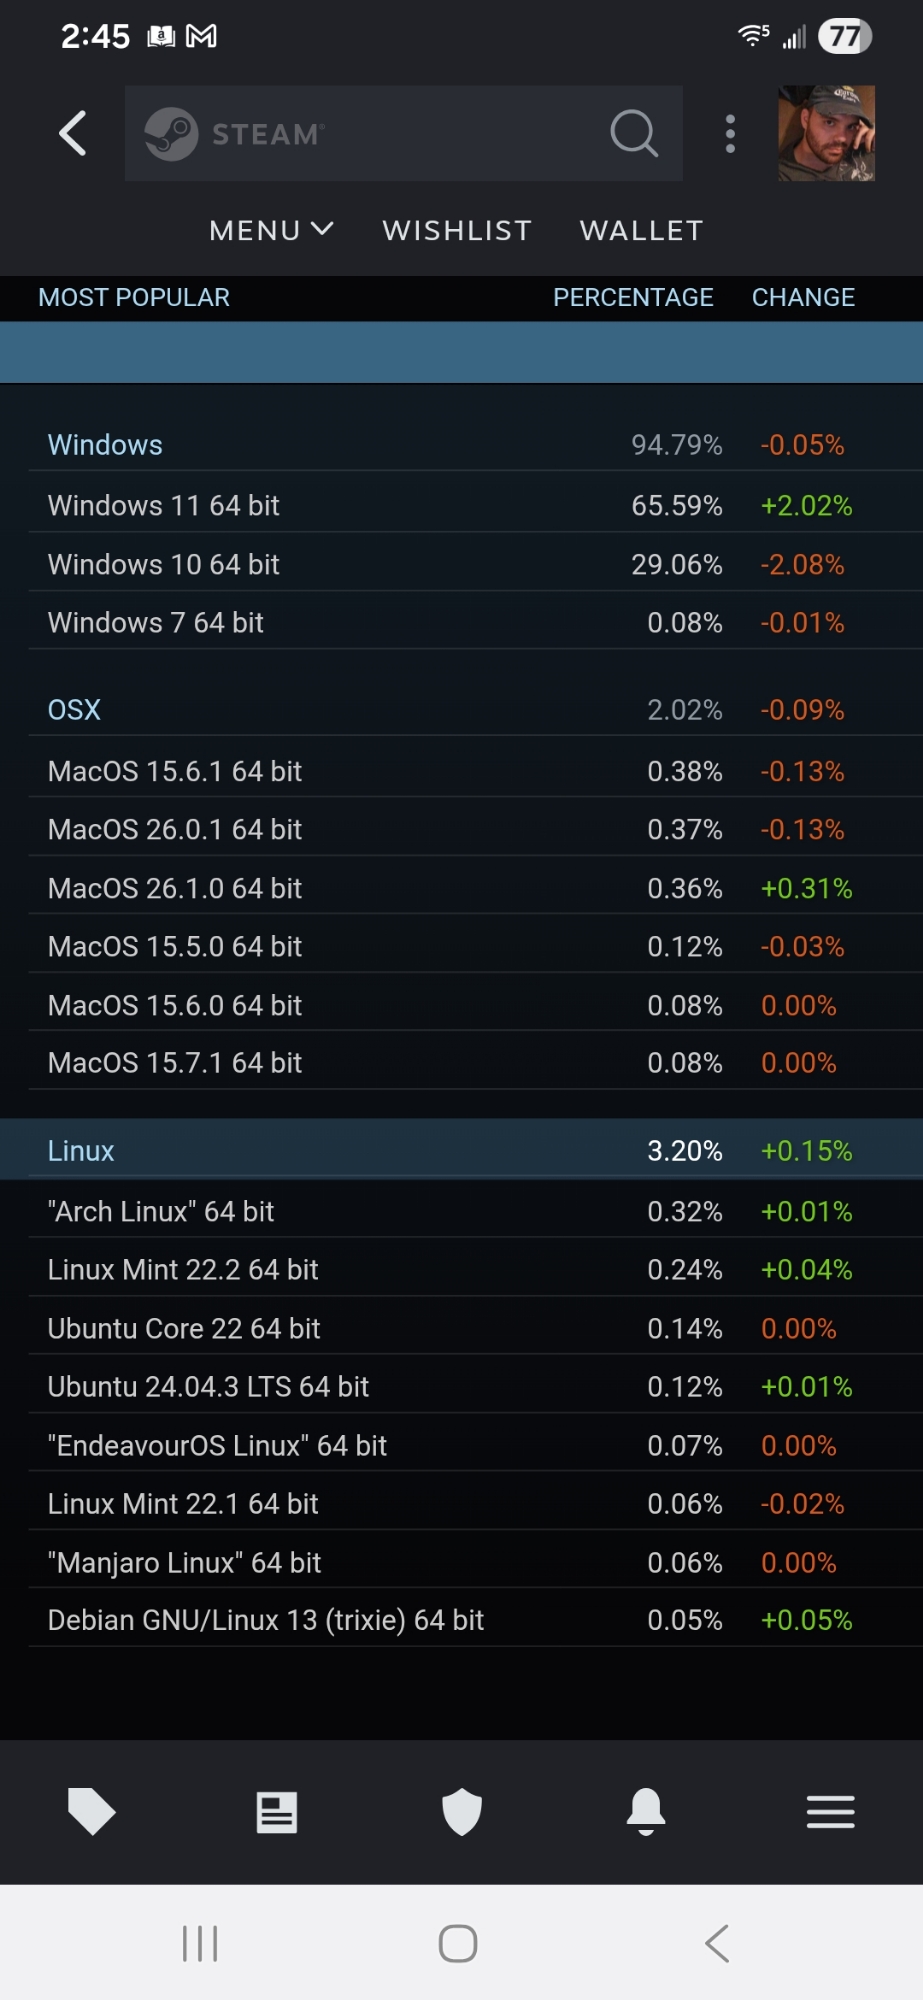Viewport: 923px width, 2000px height.
Task: Open the Steam store tag icon
Action: point(91,1811)
